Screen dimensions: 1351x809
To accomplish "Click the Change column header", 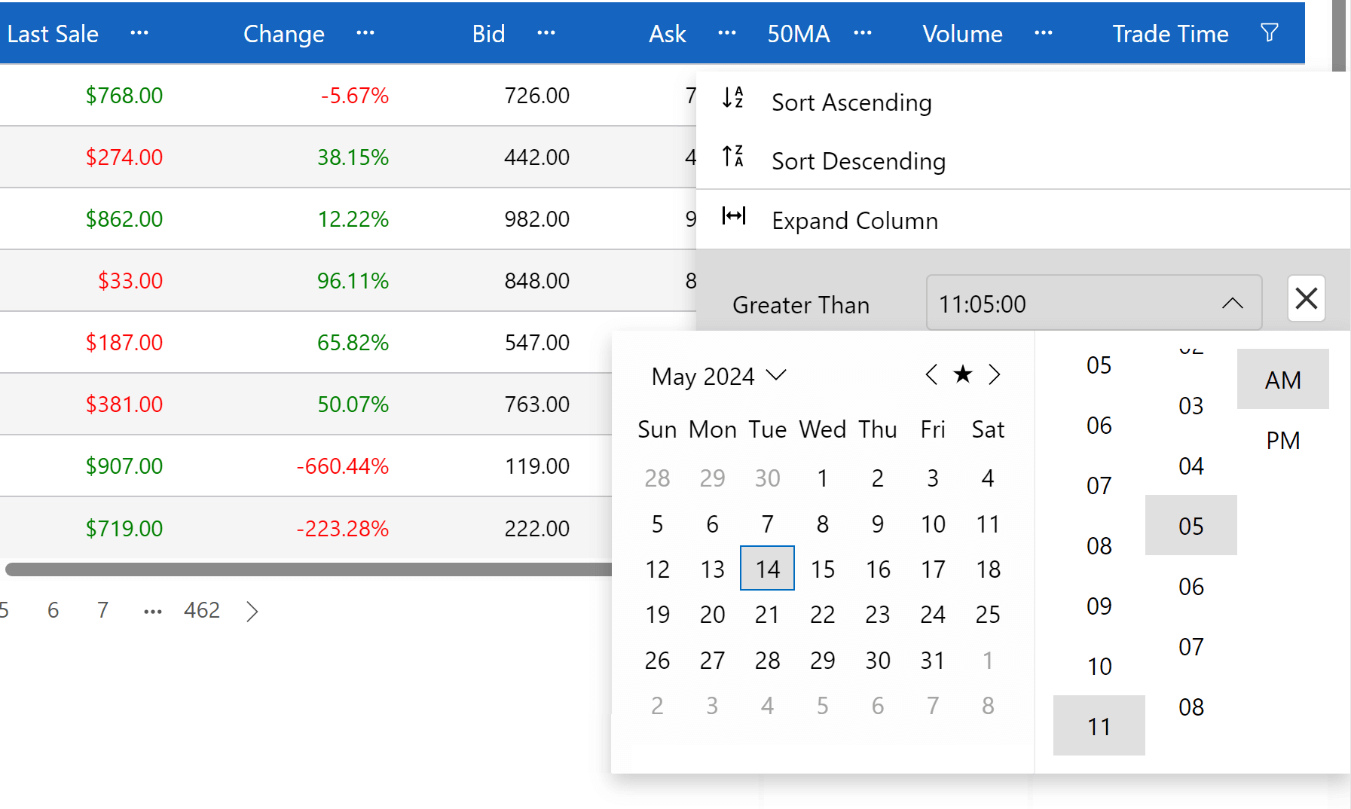I will [284, 33].
